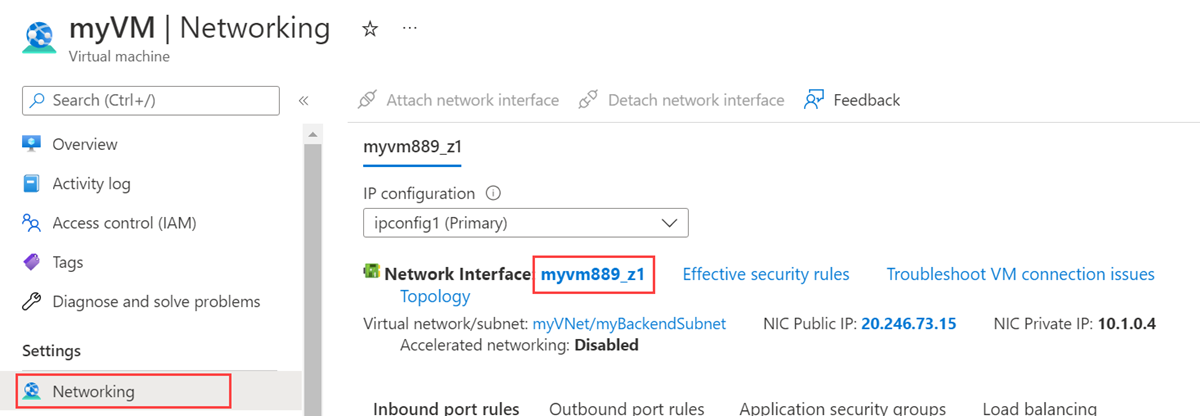Click the Access control (IAM) icon
The height and width of the screenshot is (416, 1200).
pyautogui.click(x=31, y=223)
